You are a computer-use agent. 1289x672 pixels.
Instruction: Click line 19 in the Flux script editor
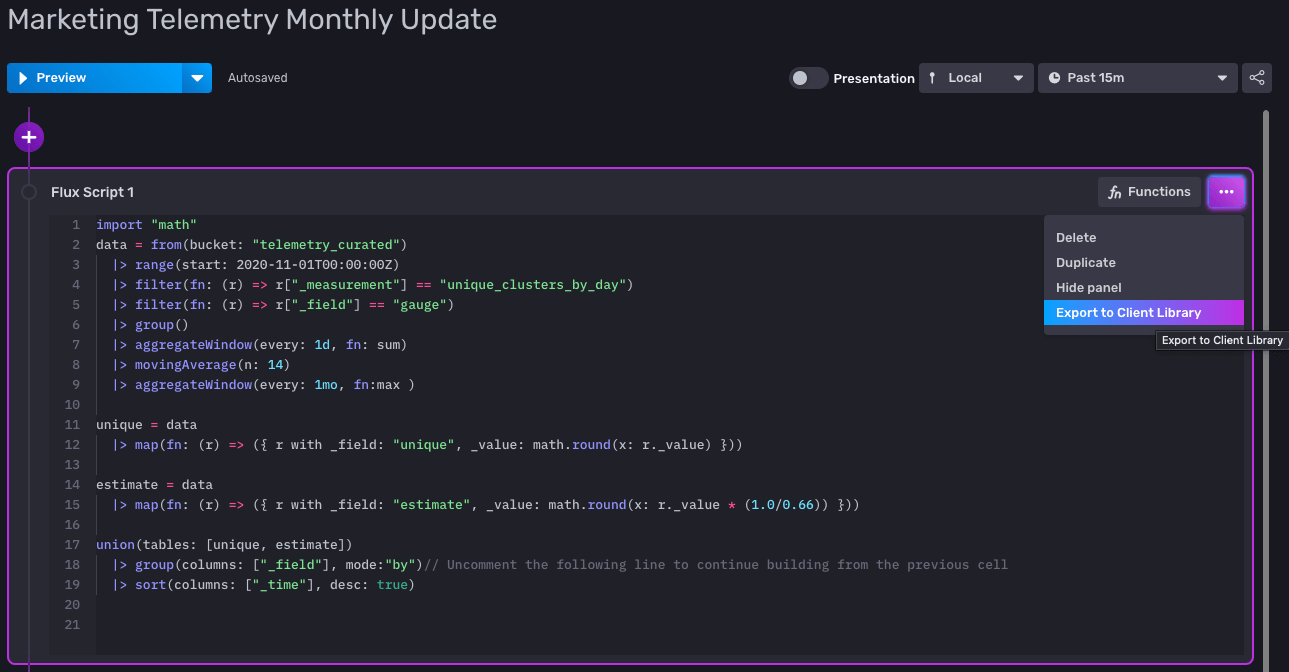click(250, 584)
